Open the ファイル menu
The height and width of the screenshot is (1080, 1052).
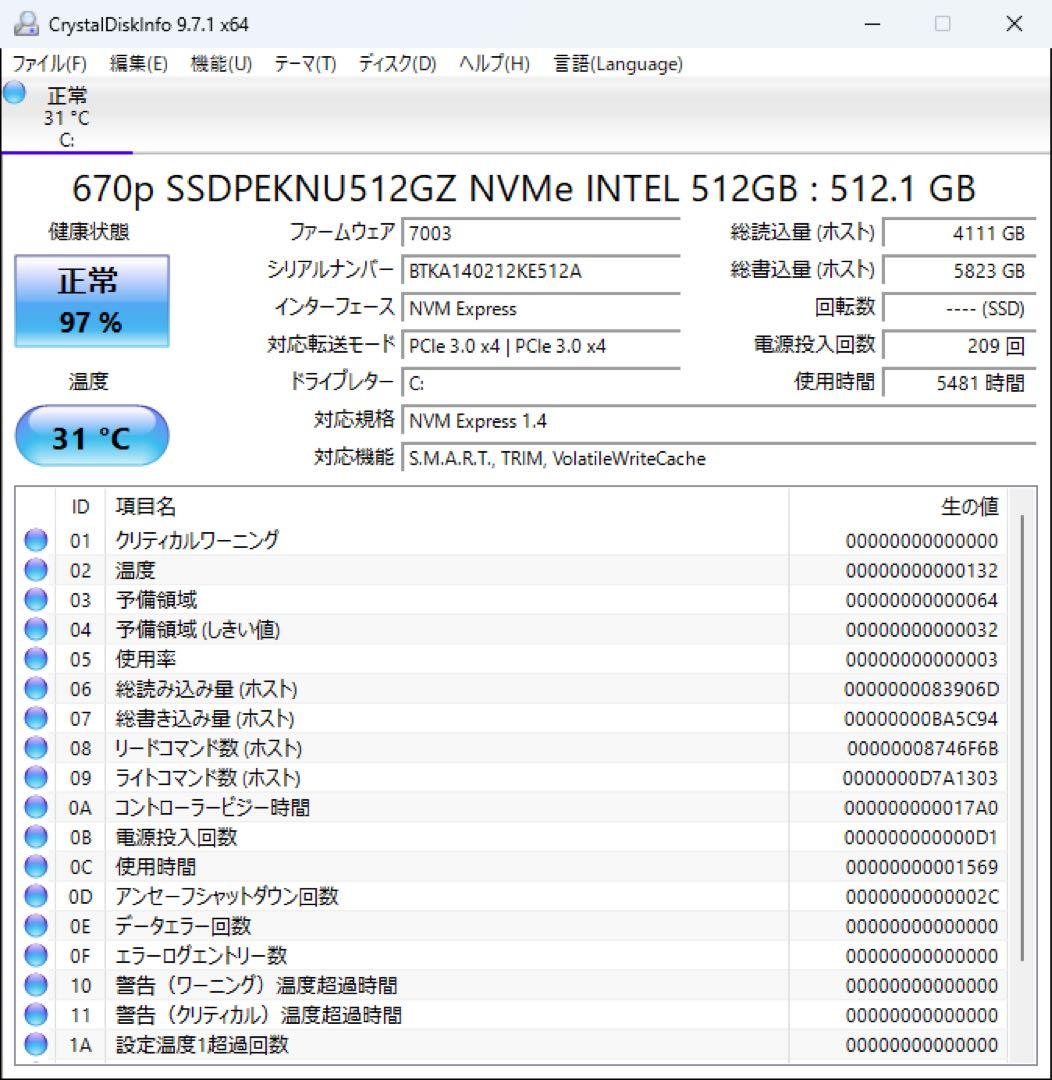[x=46, y=63]
